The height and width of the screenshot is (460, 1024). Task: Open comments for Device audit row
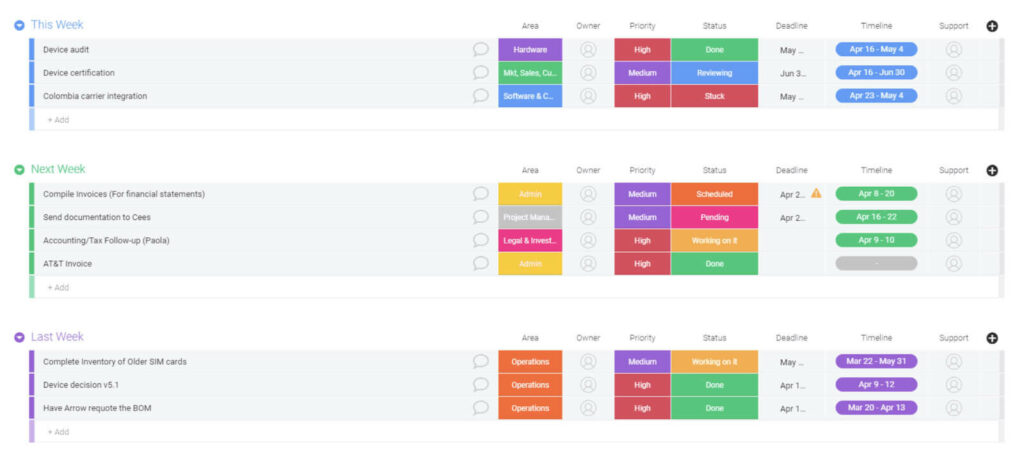click(x=481, y=49)
